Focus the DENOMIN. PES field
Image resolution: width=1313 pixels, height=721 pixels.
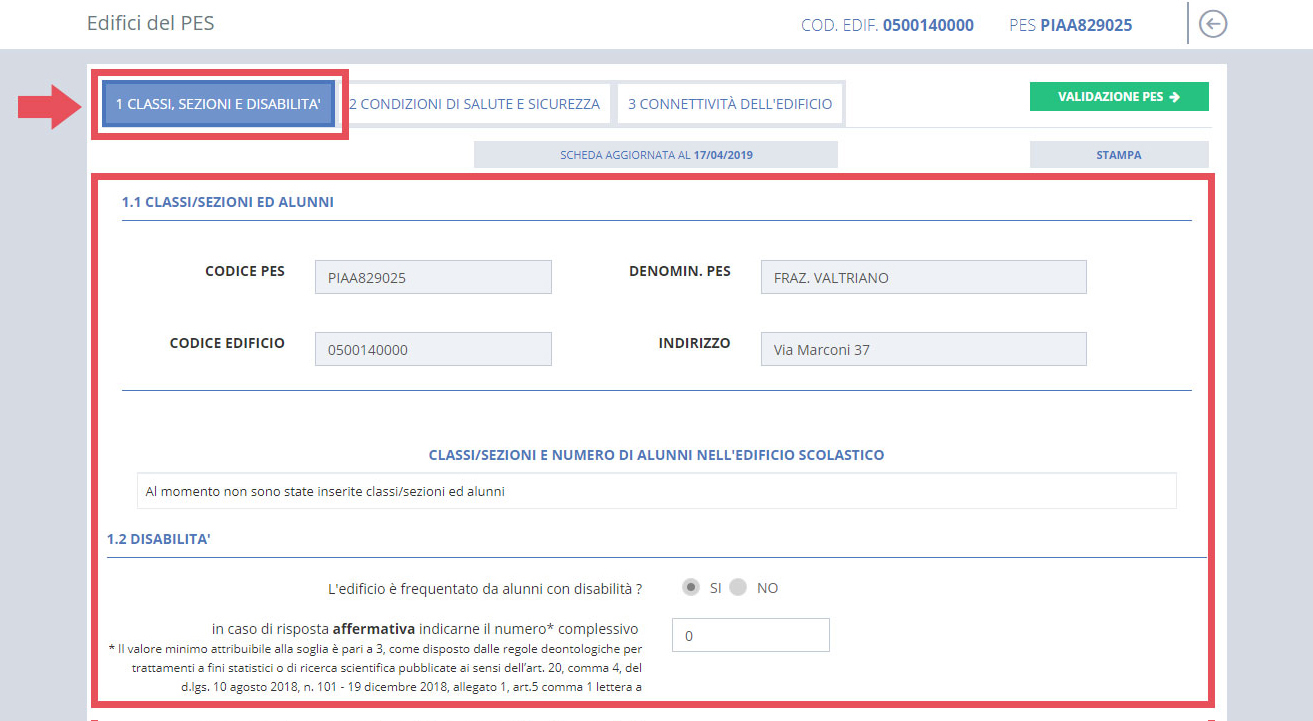[x=923, y=278]
